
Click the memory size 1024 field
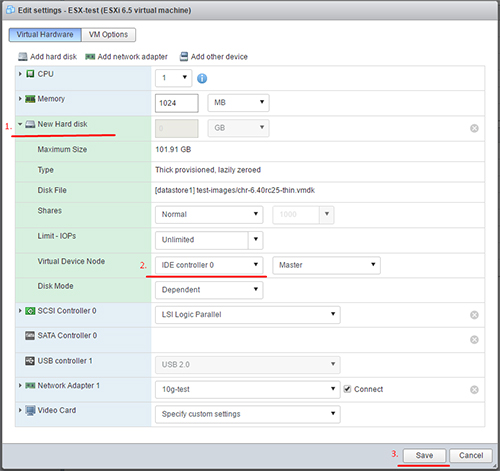coord(177,103)
